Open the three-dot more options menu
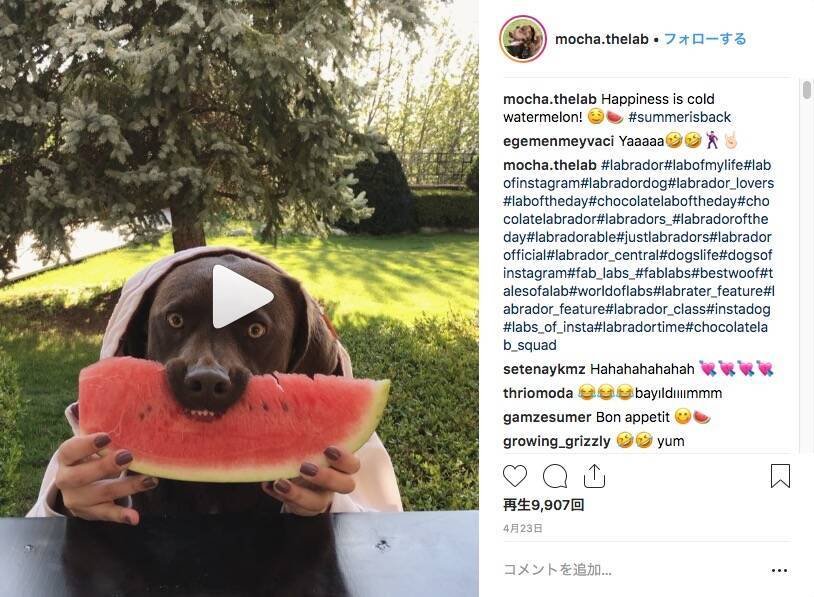Screen dimensions: 814x597 779,571
